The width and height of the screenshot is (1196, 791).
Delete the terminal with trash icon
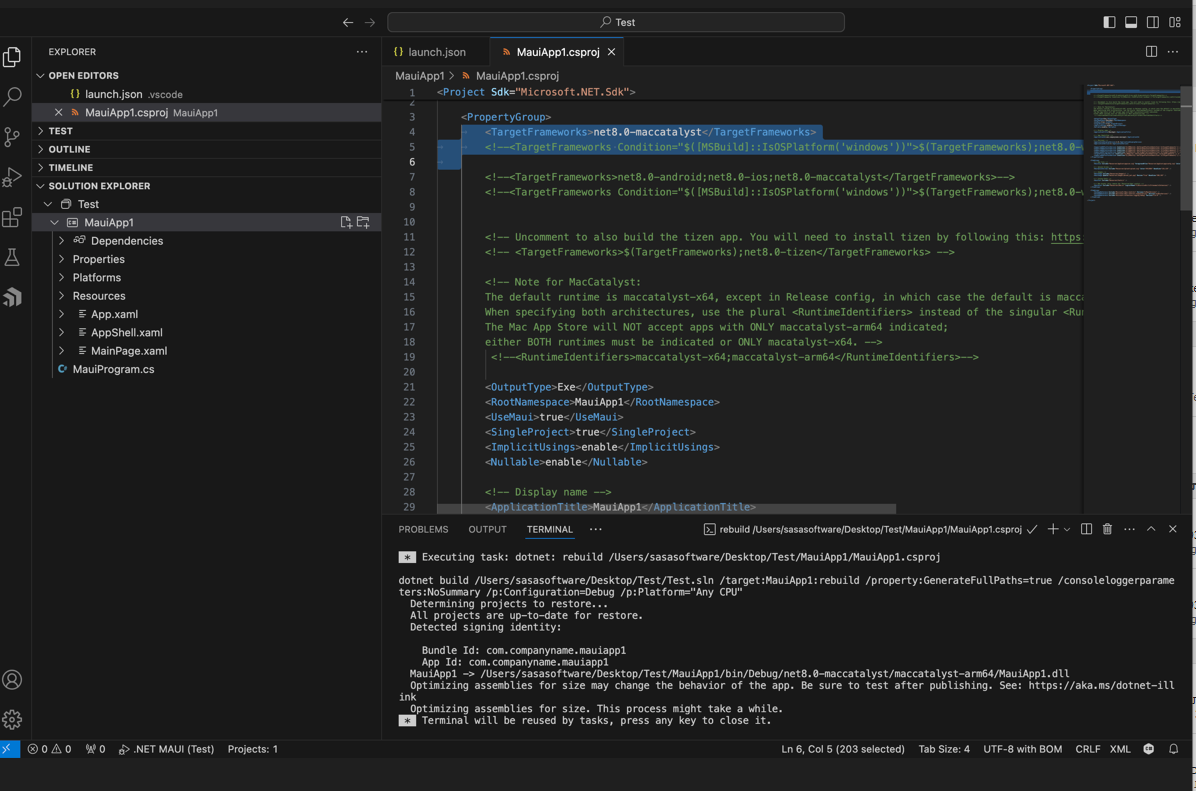pyautogui.click(x=1107, y=529)
